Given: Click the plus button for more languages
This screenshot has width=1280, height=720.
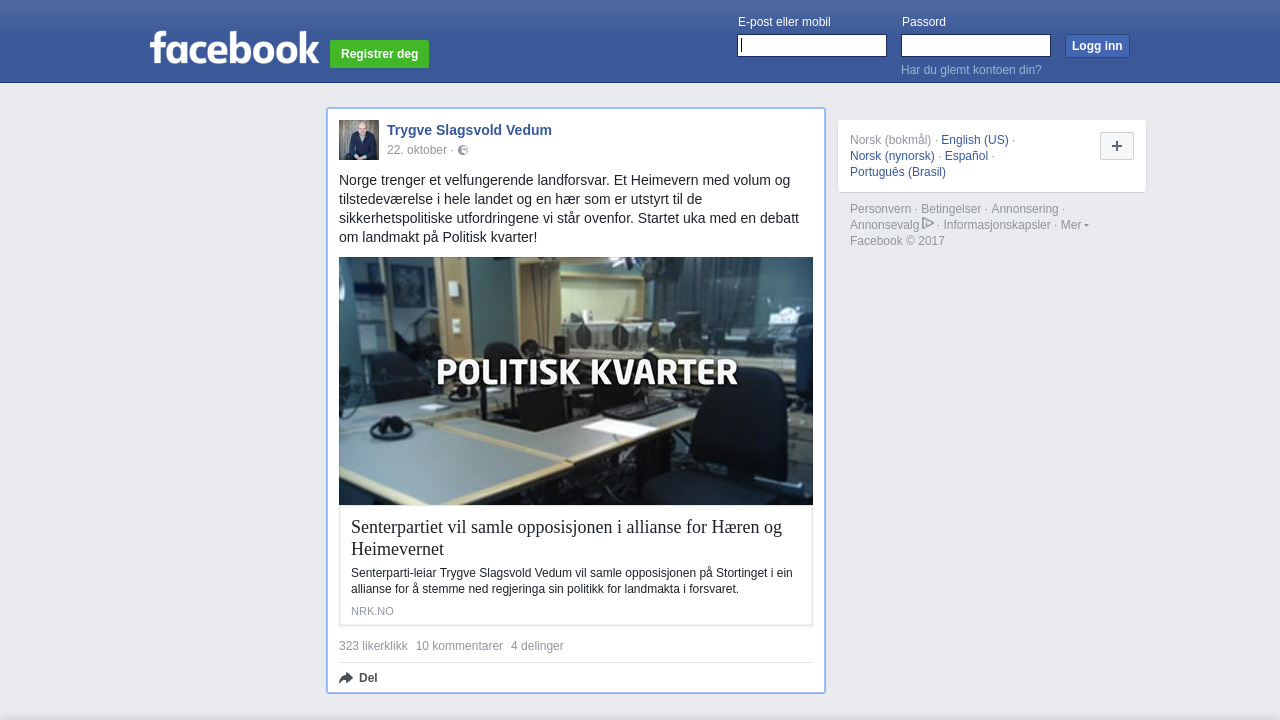Looking at the screenshot, I should coord(1117,146).
